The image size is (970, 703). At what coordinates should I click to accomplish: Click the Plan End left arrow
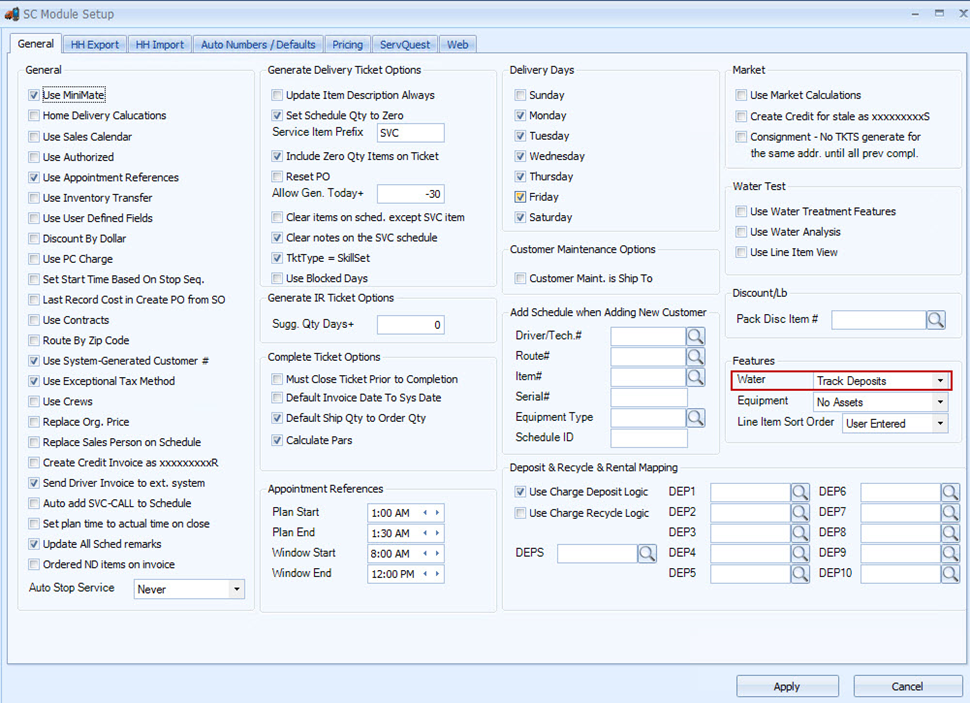tap(425, 533)
